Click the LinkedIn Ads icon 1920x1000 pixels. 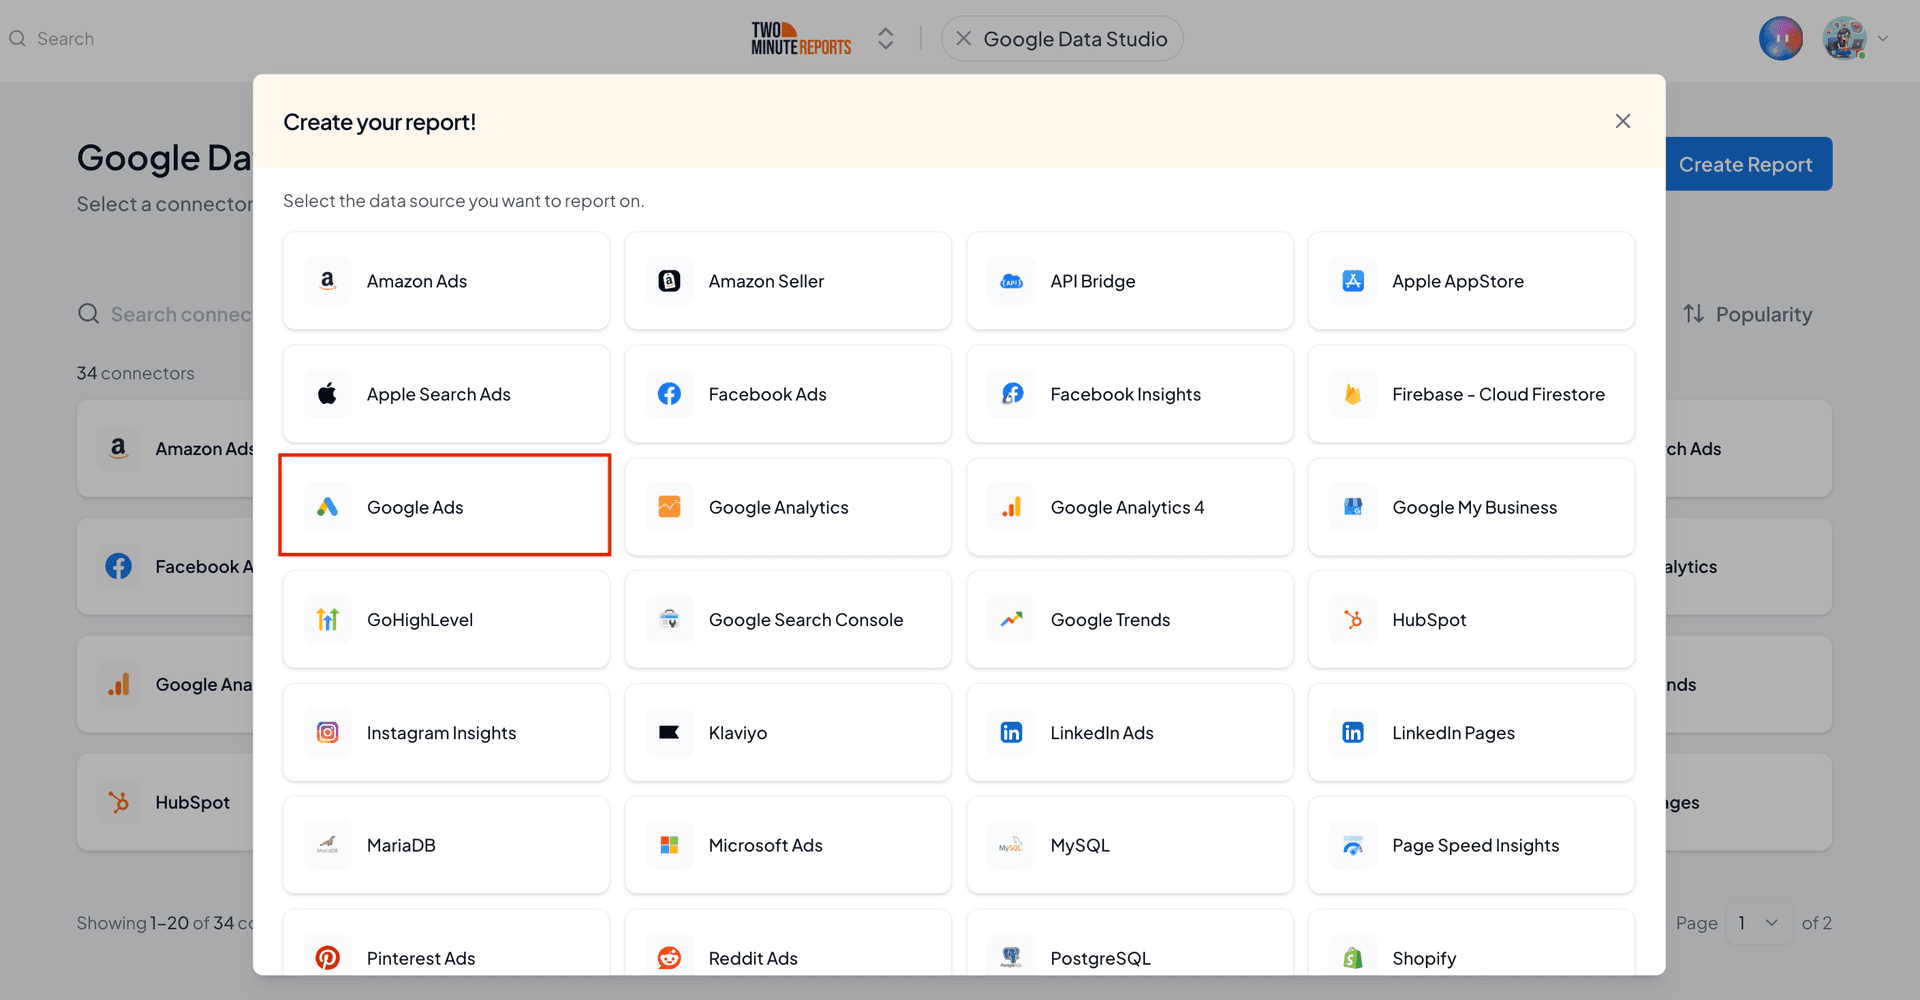pos(1011,733)
